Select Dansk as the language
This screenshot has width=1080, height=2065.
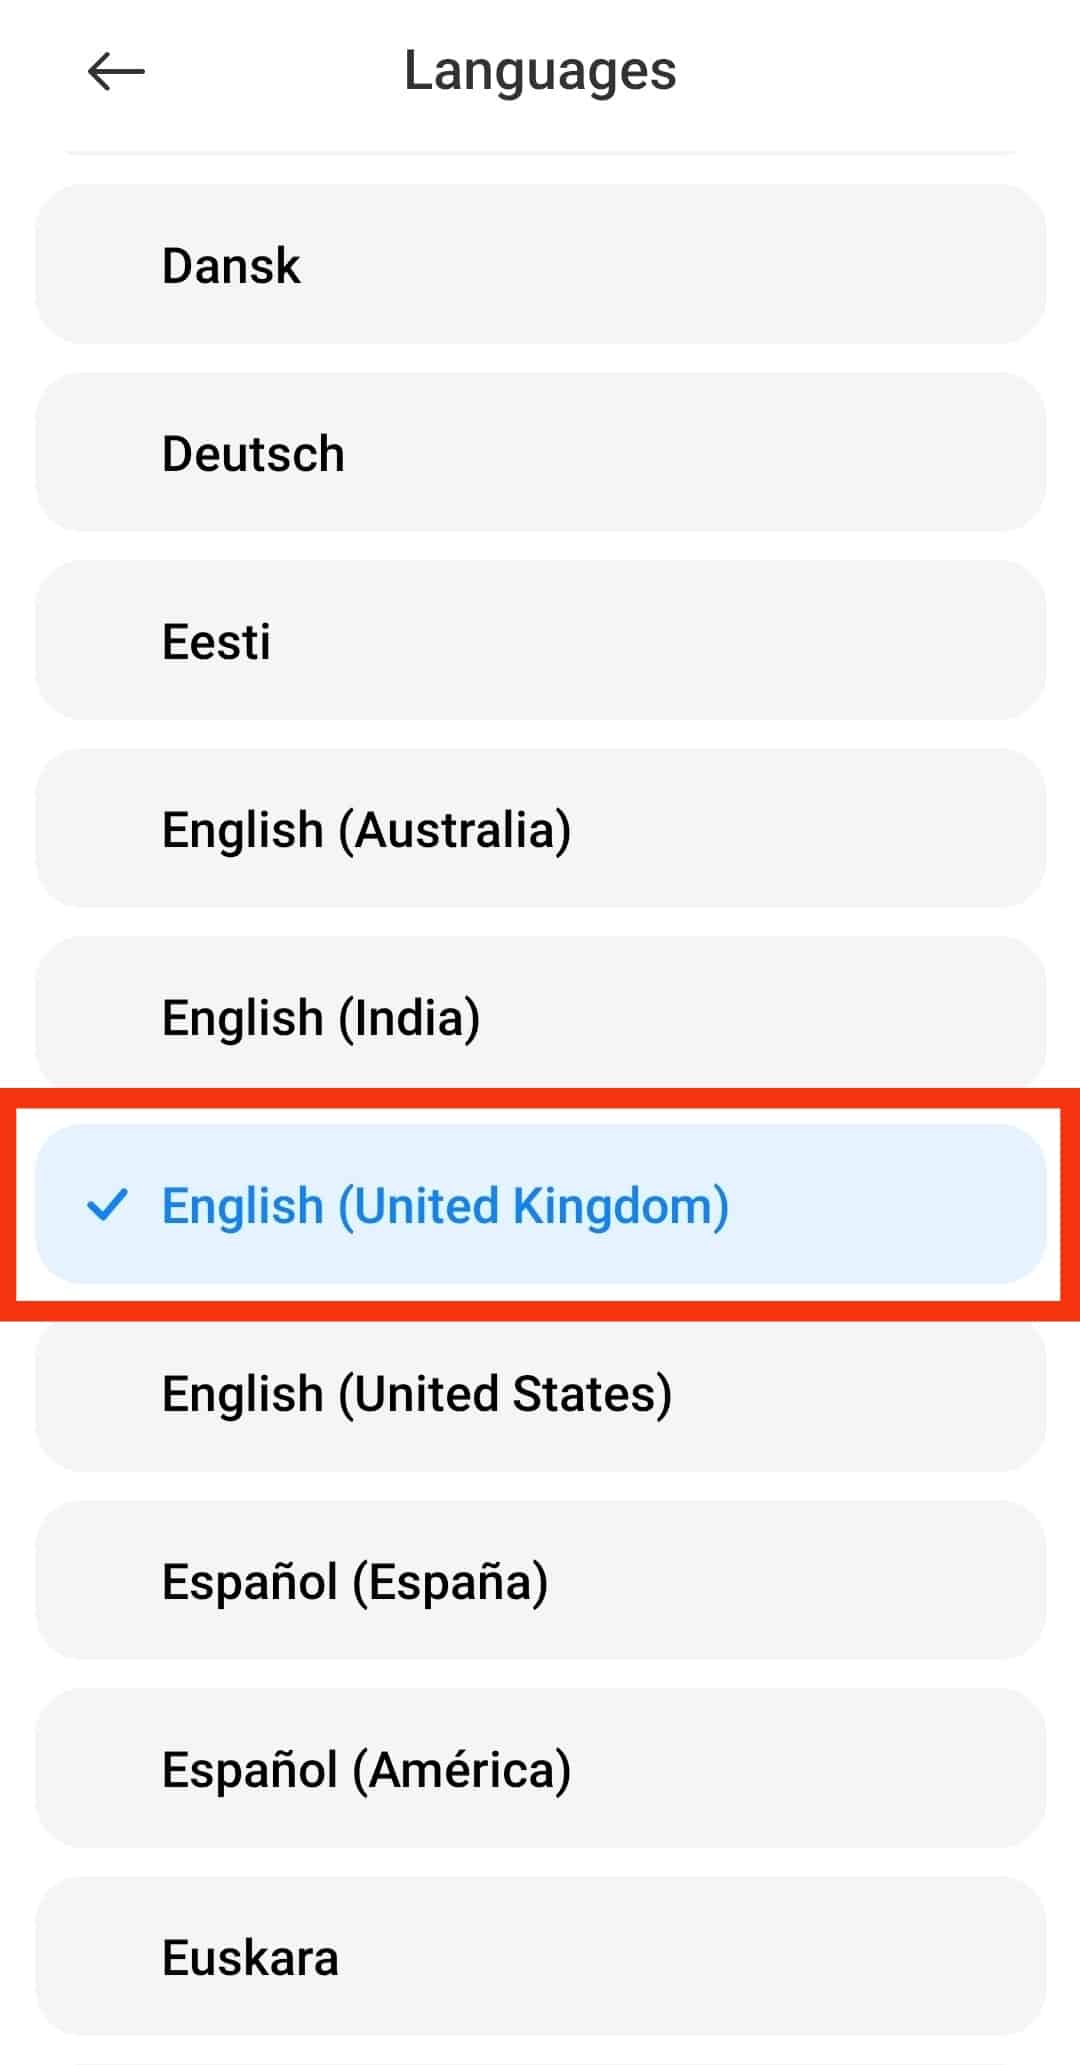click(x=540, y=265)
